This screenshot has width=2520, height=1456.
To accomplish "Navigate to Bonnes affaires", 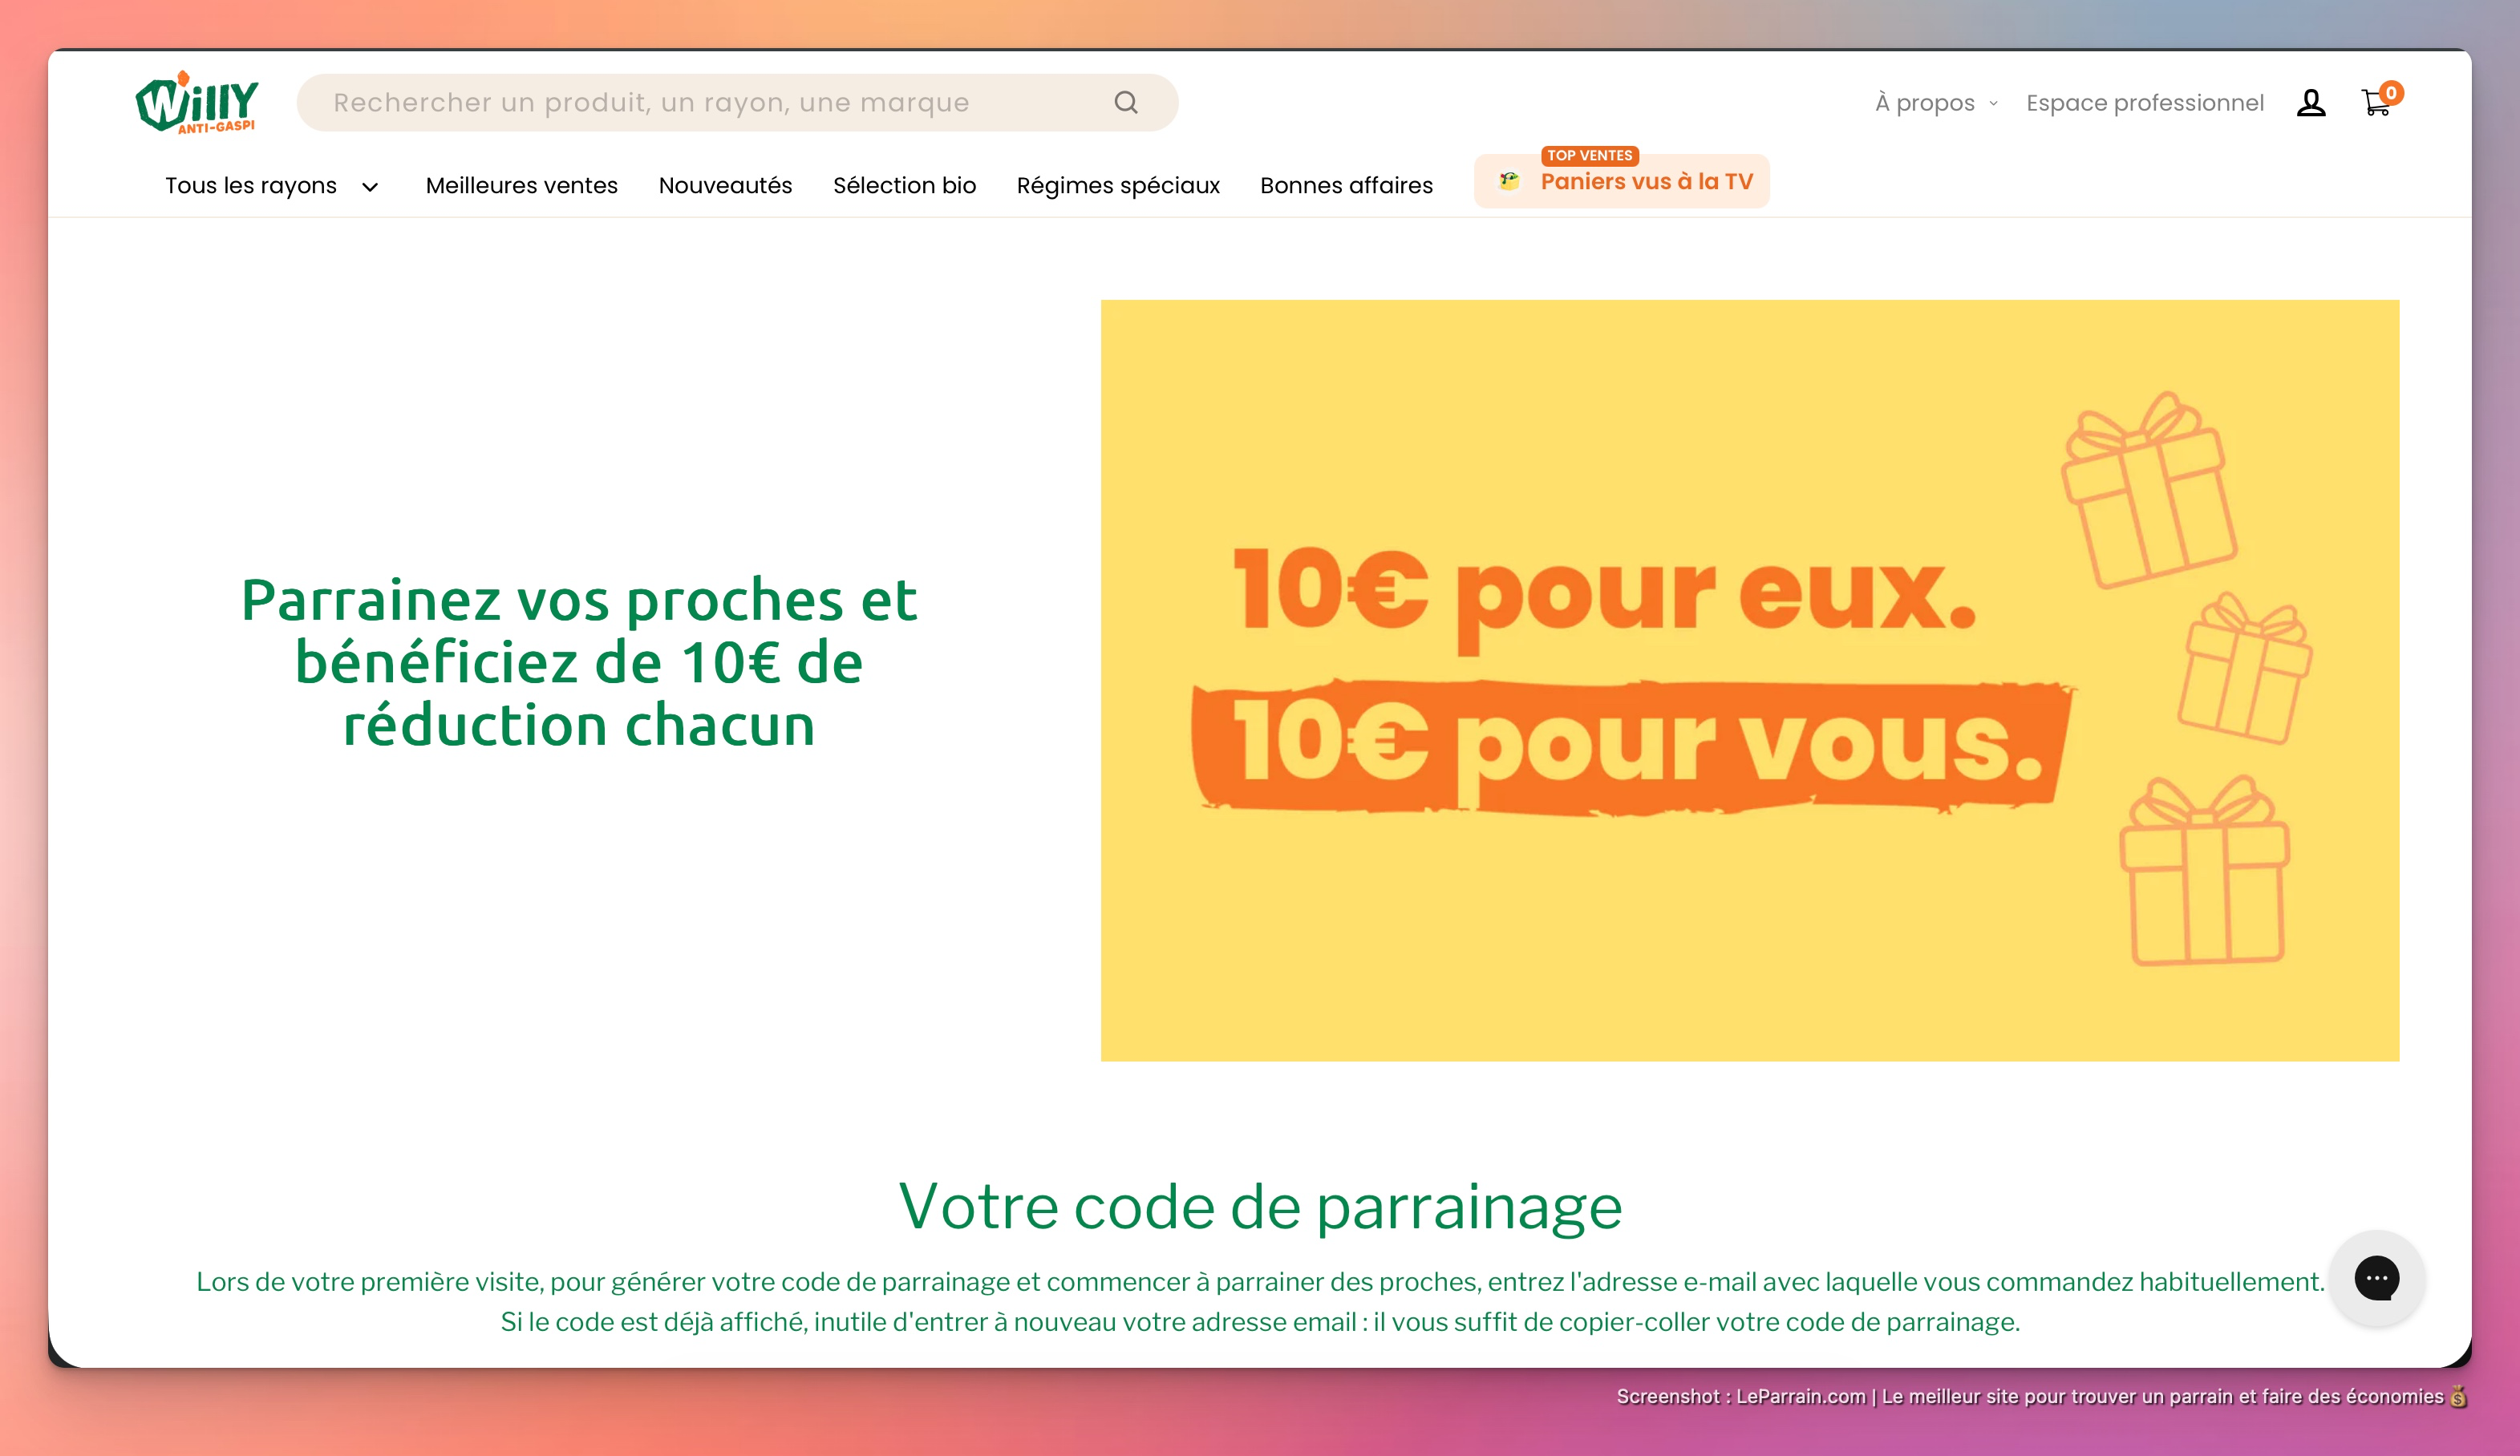I will point(1346,186).
